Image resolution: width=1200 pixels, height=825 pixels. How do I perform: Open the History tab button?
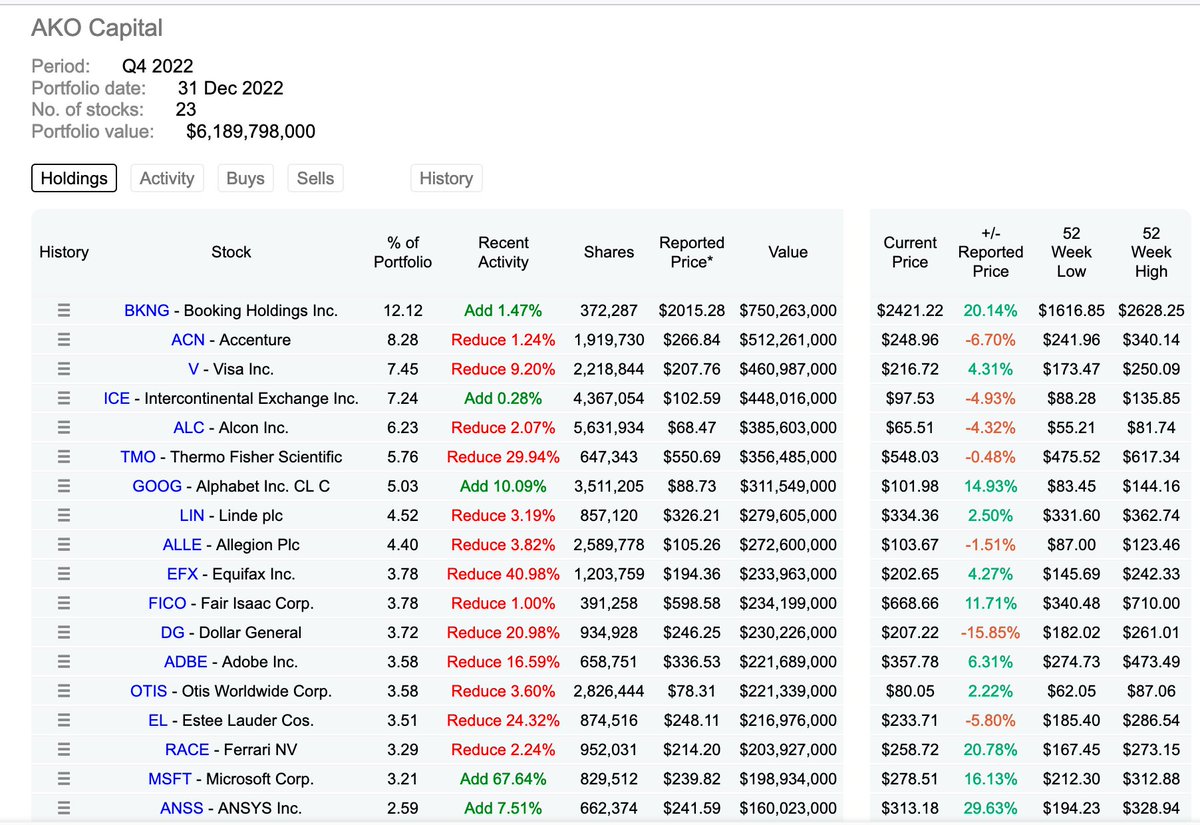(x=446, y=178)
